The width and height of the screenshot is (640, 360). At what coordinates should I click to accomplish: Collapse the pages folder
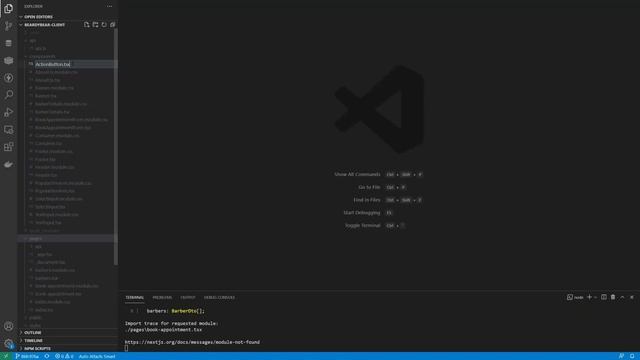(x=35, y=238)
